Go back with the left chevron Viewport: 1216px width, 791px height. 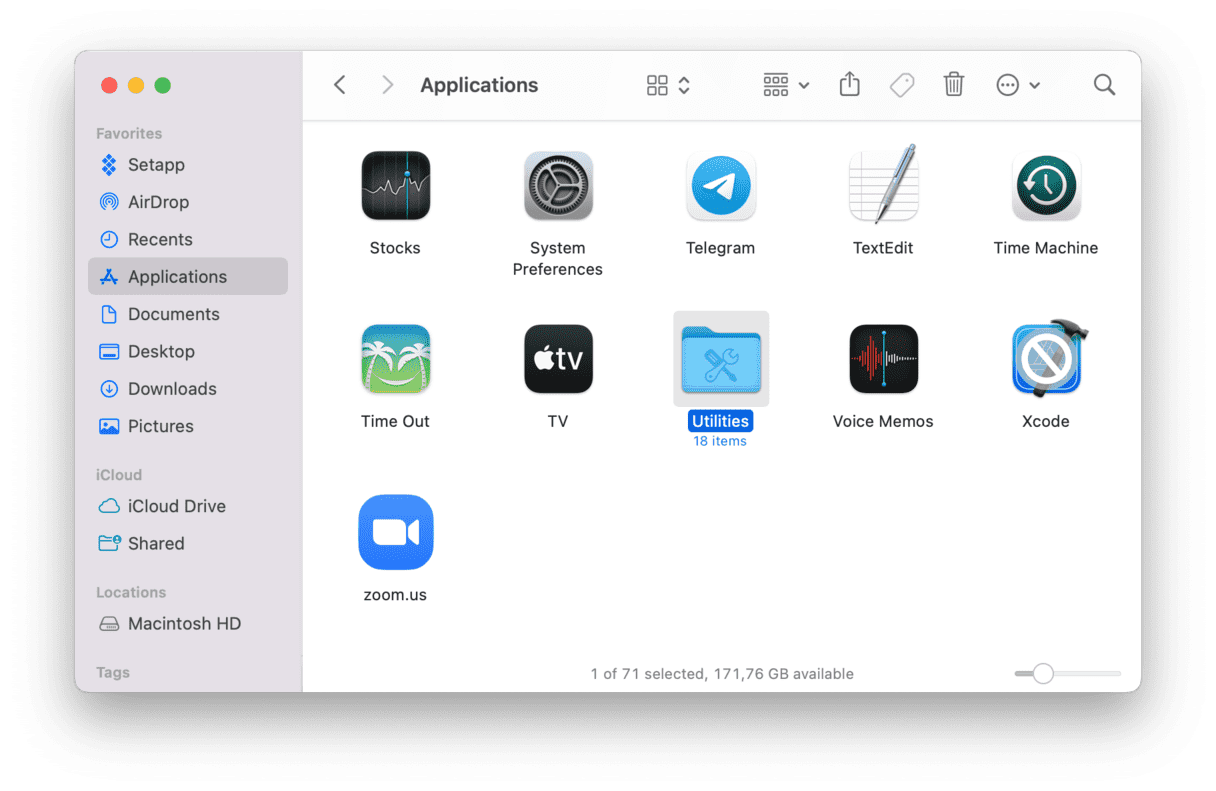coord(340,85)
